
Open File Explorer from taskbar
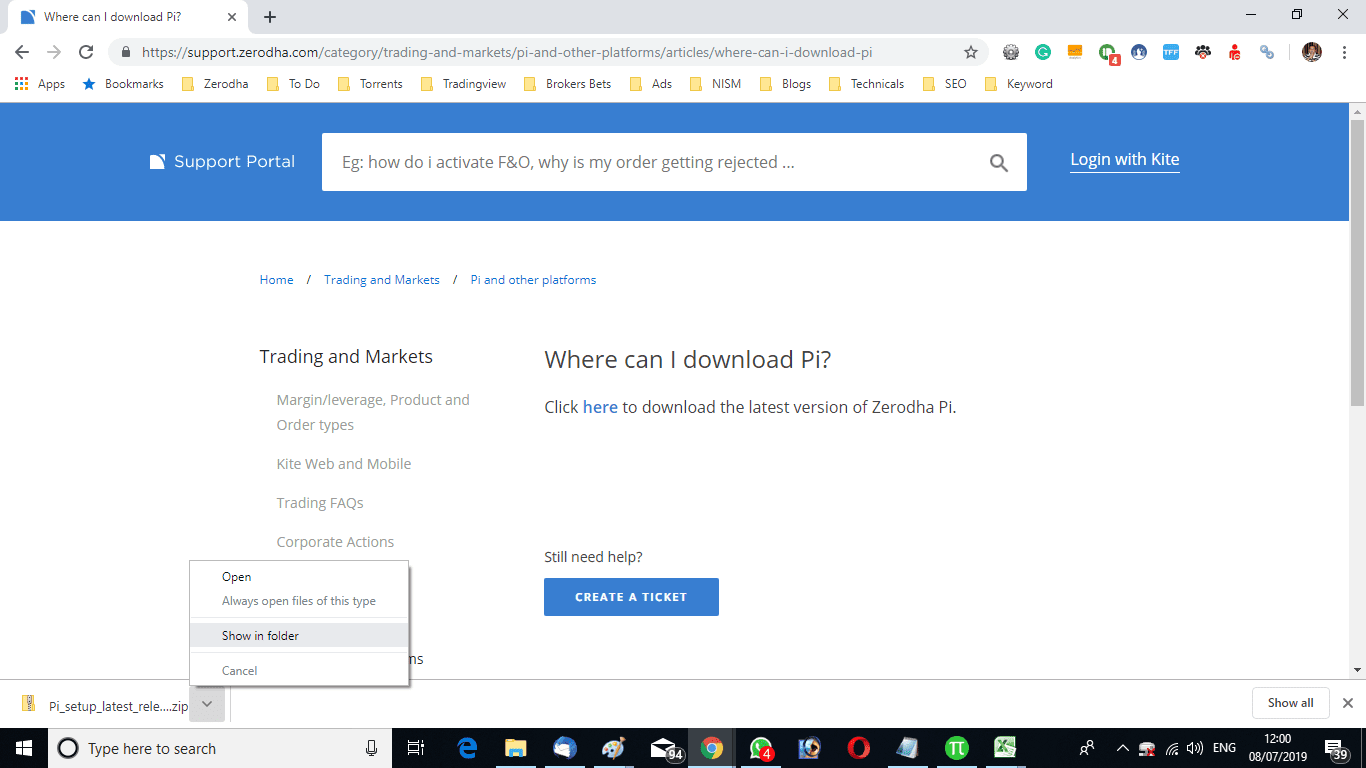click(x=516, y=748)
